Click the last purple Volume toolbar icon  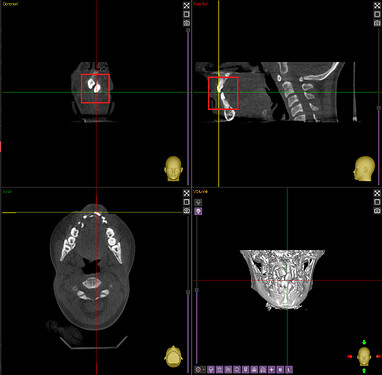point(289,369)
